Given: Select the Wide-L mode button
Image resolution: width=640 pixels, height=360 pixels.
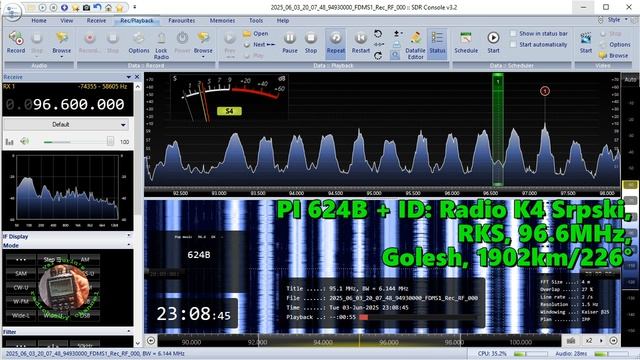Looking at the screenshot, I should pyautogui.click(x=21, y=315).
